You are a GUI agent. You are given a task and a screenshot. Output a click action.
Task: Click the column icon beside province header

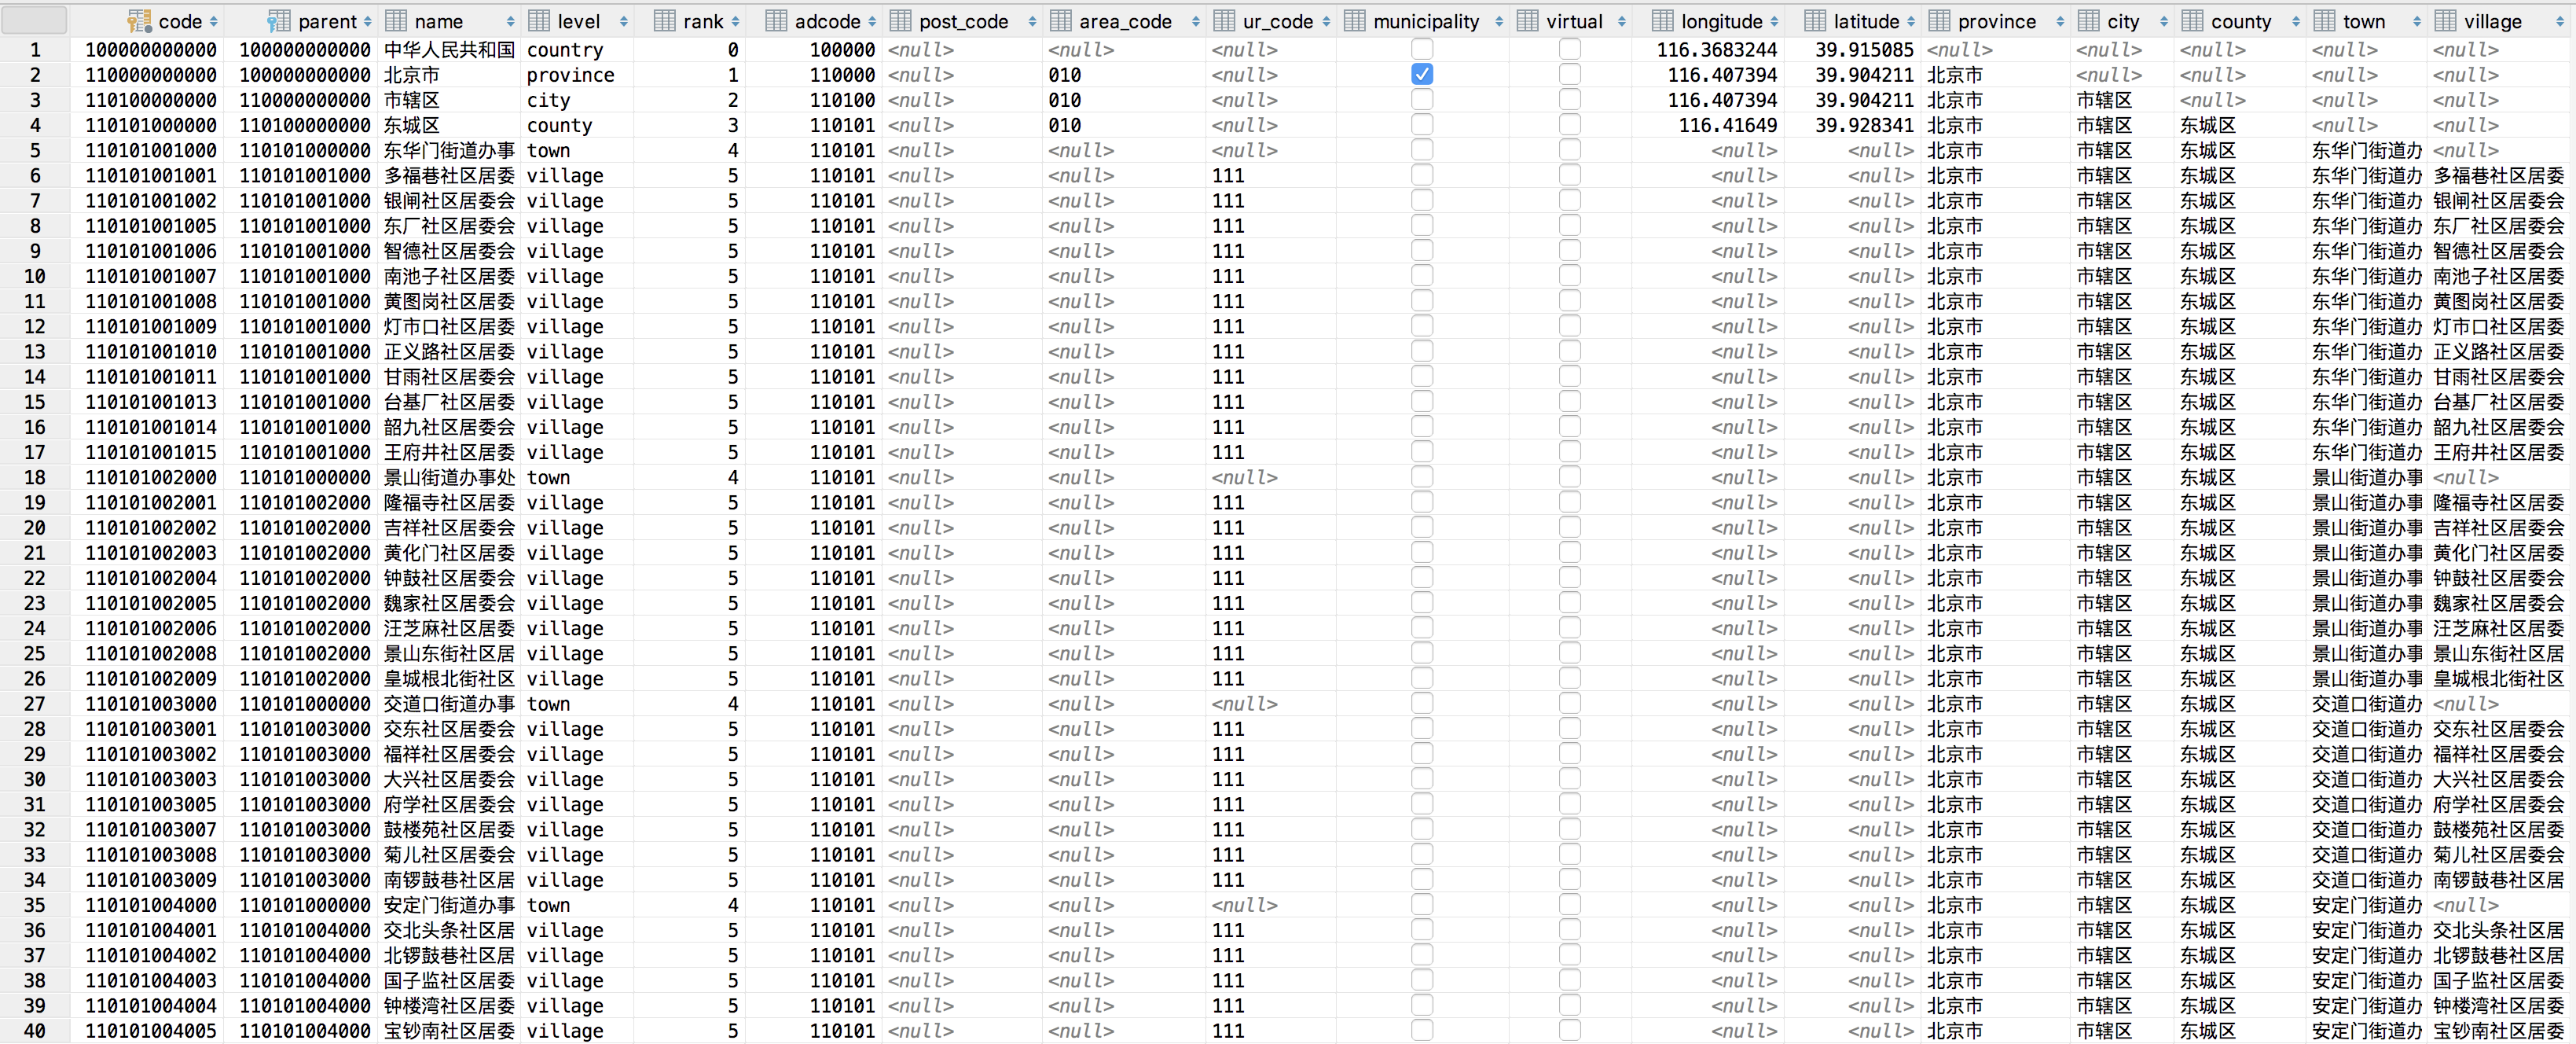pyautogui.click(x=1939, y=21)
